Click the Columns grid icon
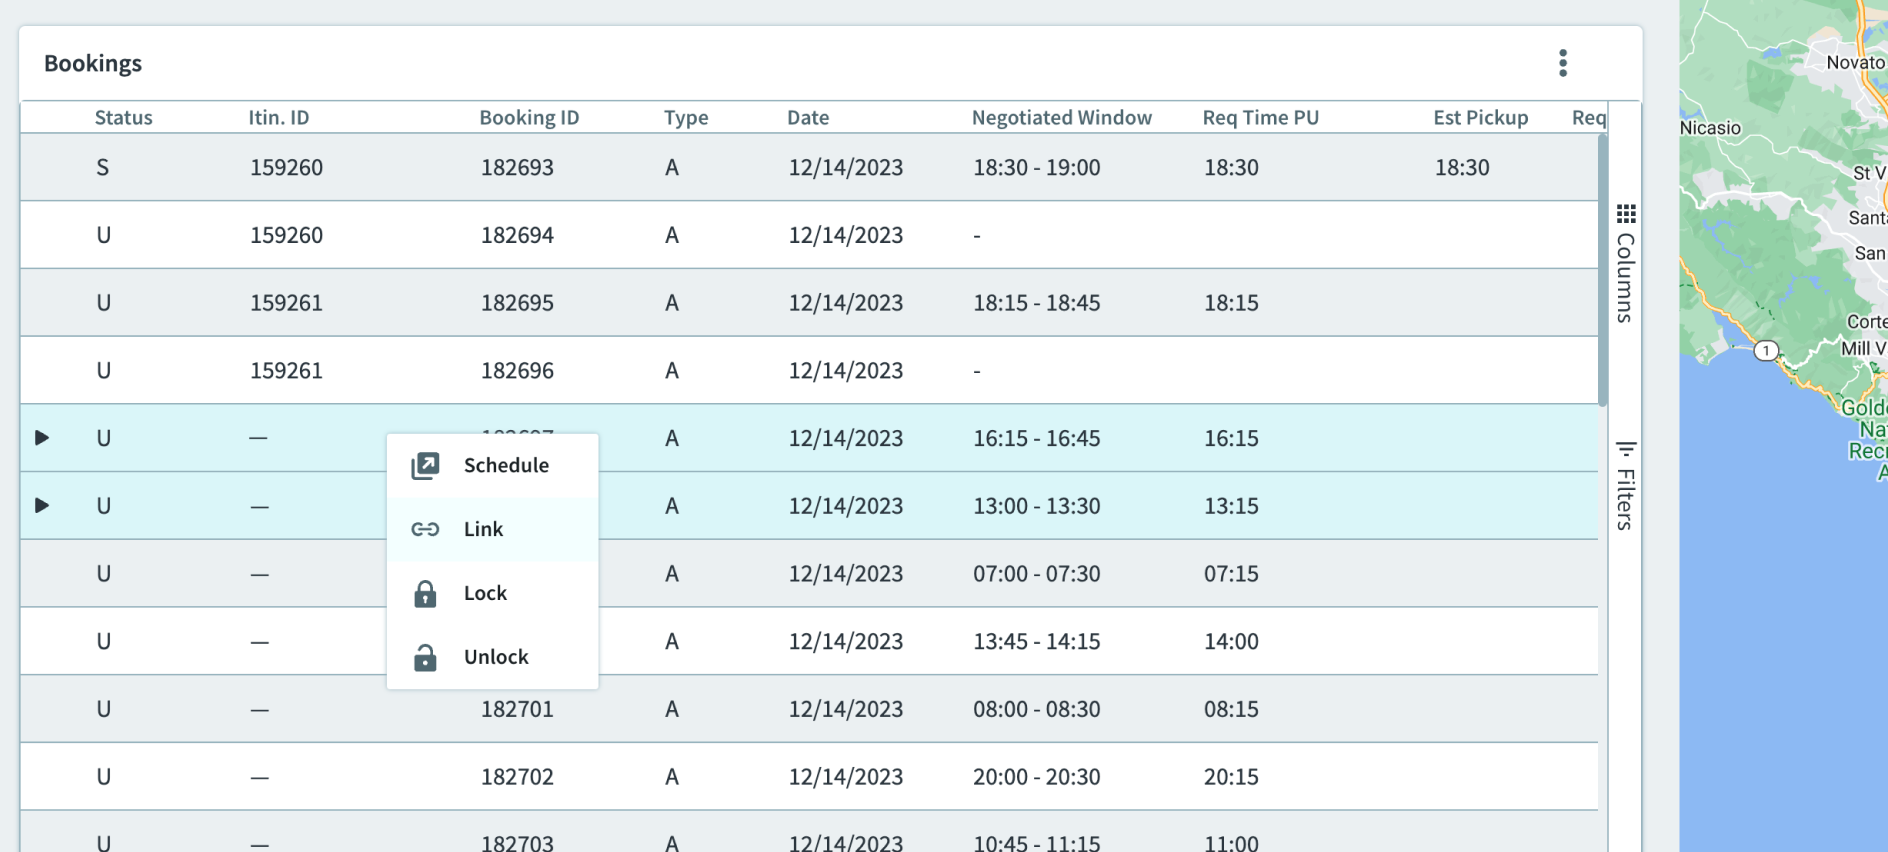 point(1626,214)
